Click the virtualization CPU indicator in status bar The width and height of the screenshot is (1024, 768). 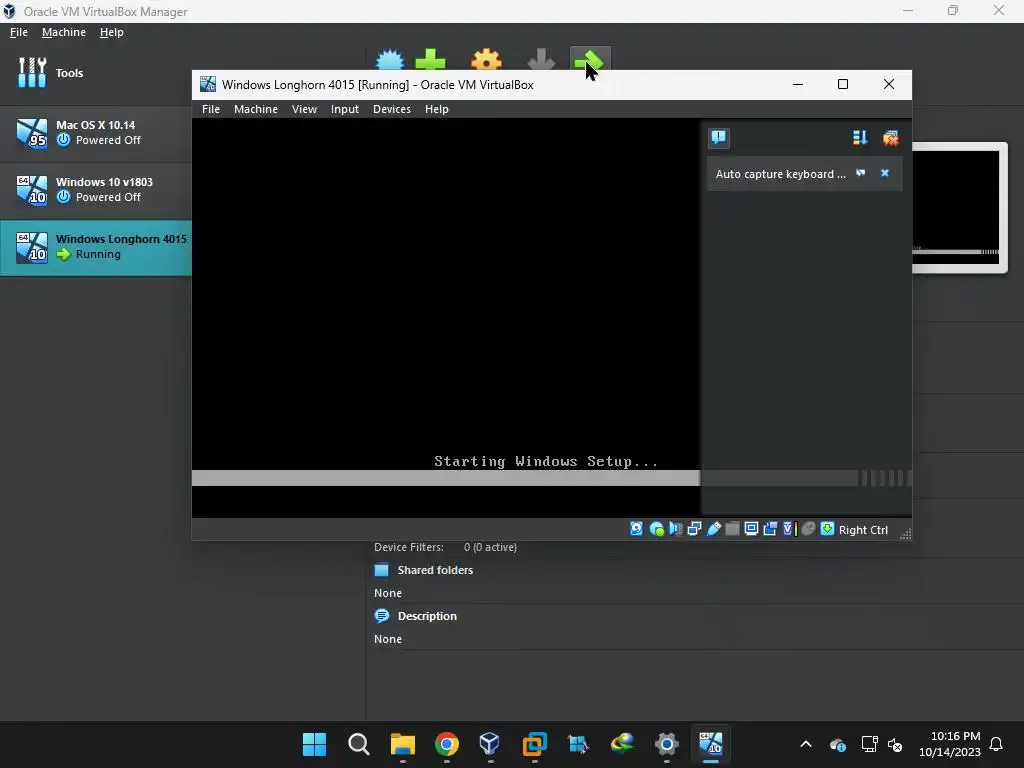(789, 529)
